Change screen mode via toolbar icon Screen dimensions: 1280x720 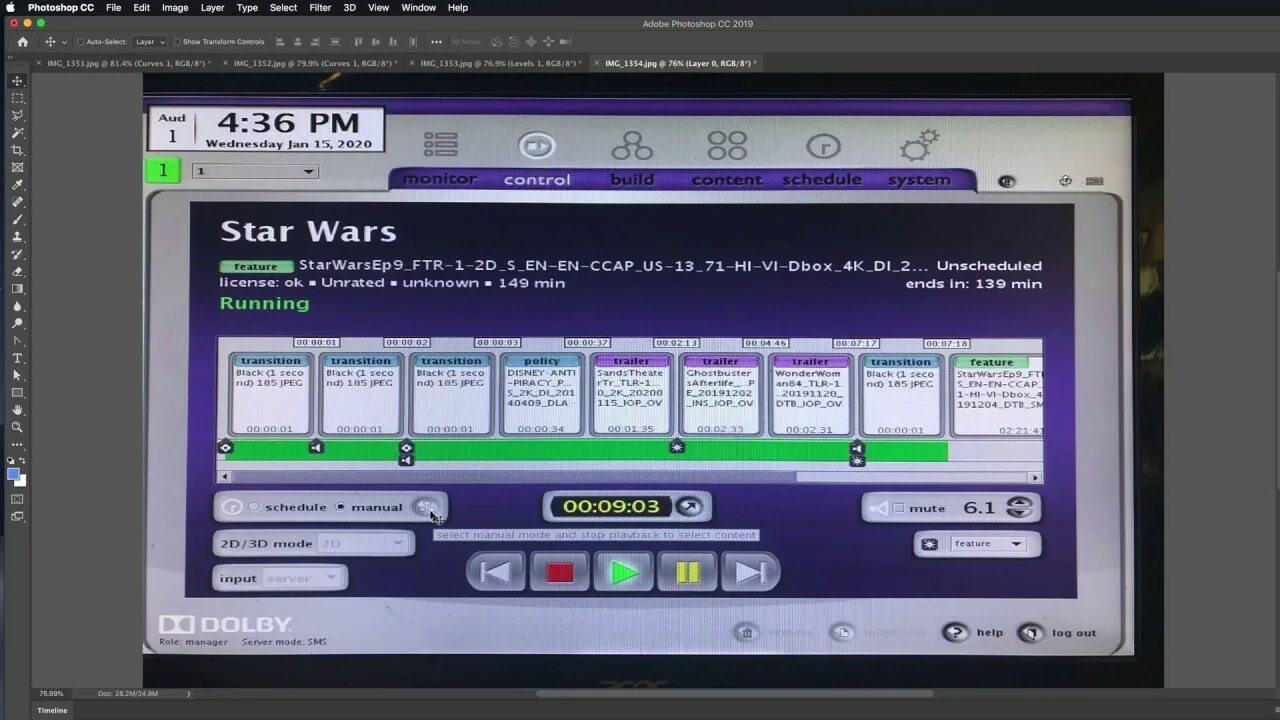[17, 516]
